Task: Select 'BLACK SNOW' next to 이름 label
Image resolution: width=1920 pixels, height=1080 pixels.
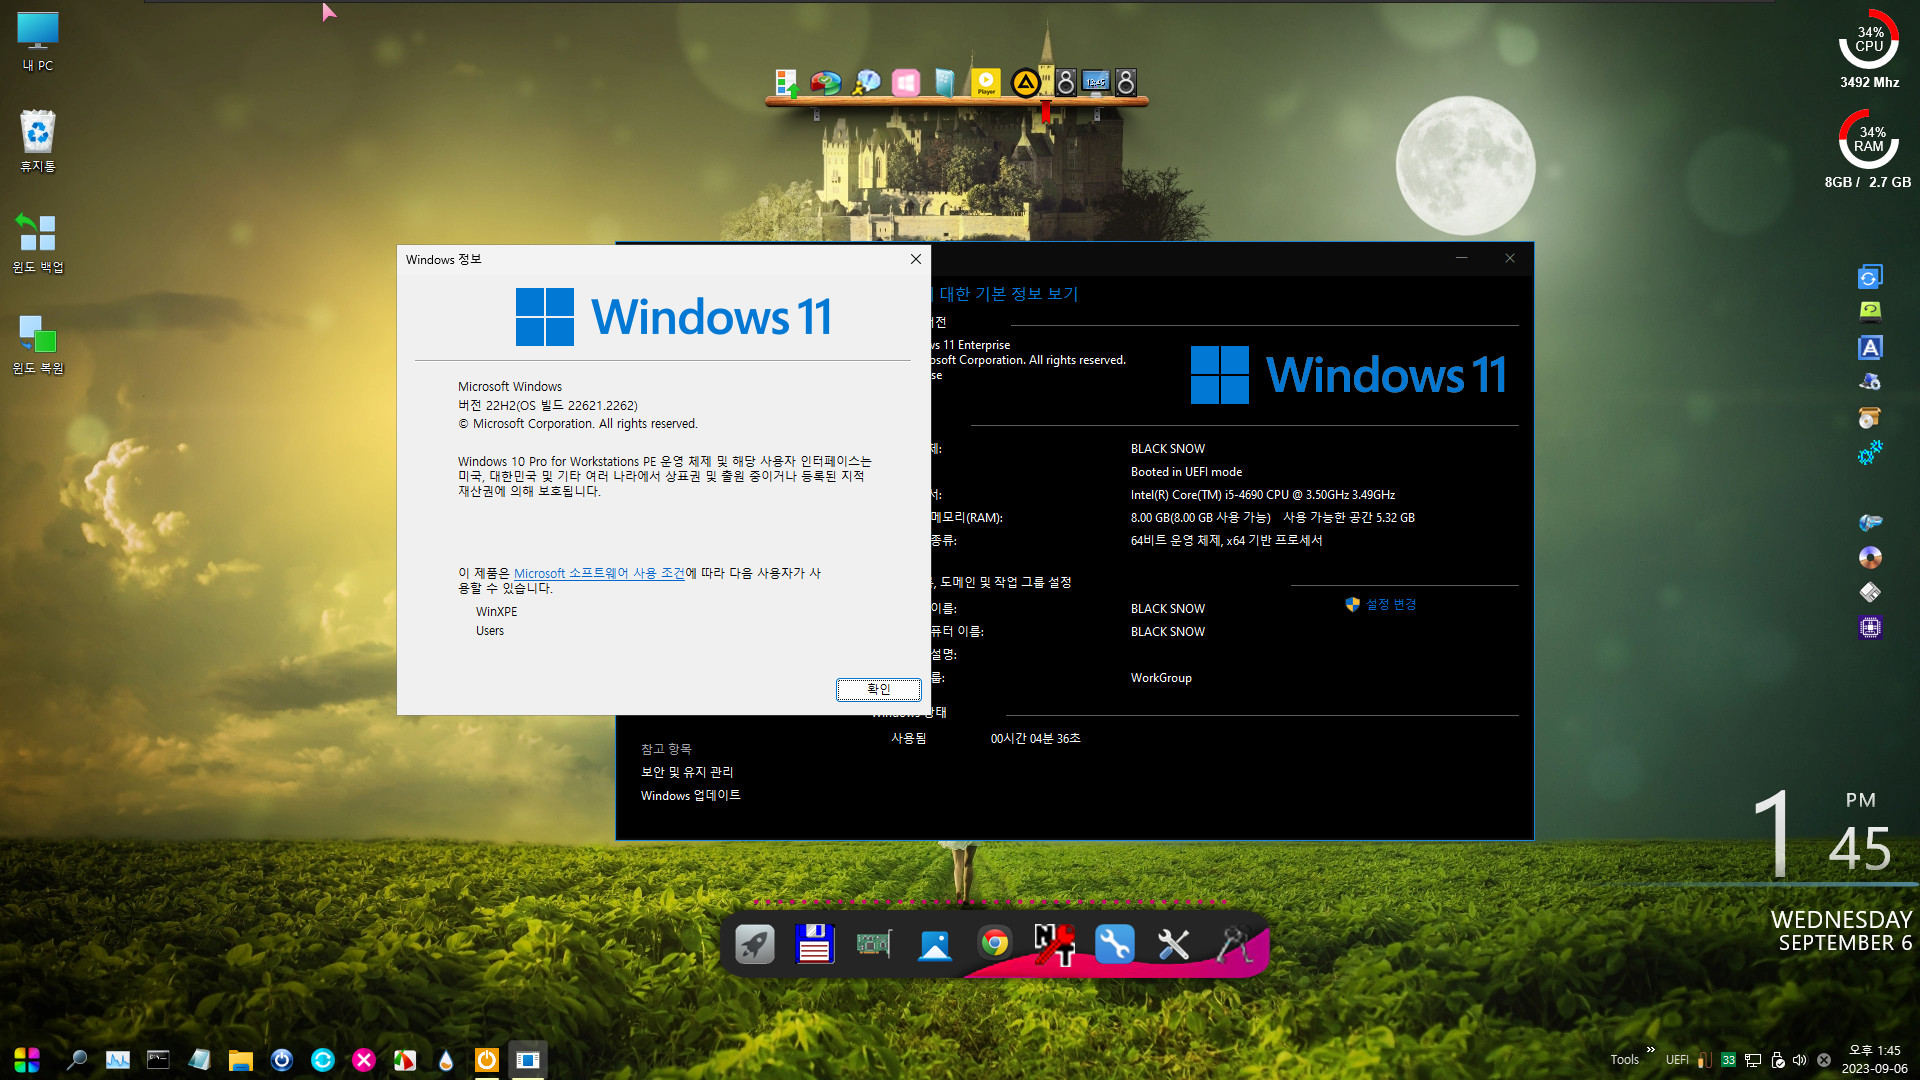Action: pos(1167,609)
